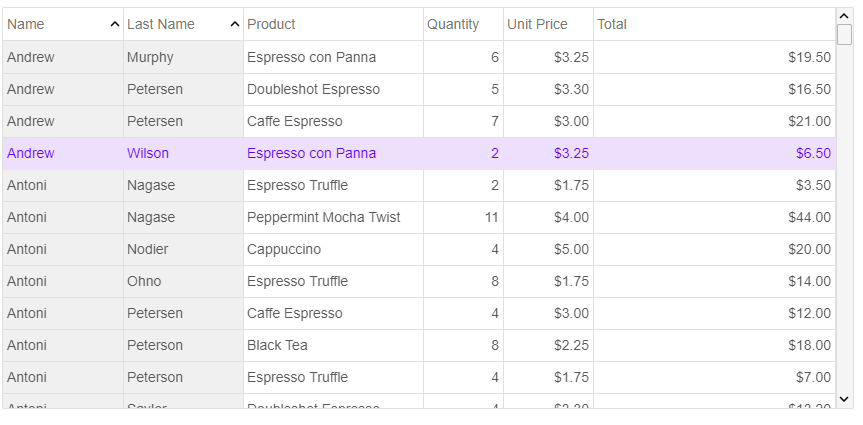Click the Name column sort arrow icon
The image size is (863, 425).
click(x=114, y=24)
